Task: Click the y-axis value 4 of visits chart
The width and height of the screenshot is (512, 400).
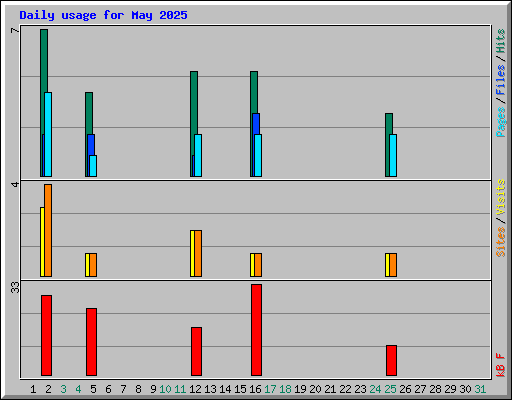Action: (15, 184)
